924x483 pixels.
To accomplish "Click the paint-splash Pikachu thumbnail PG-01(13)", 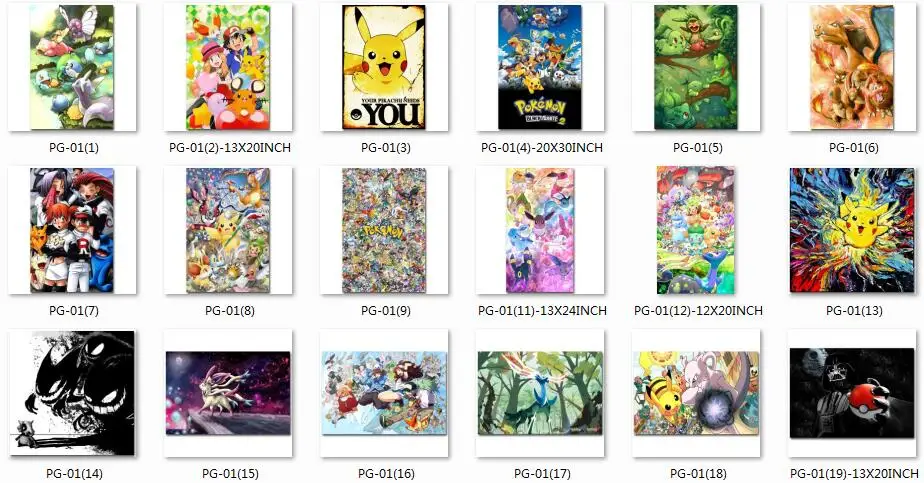I will (x=852, y=230).
